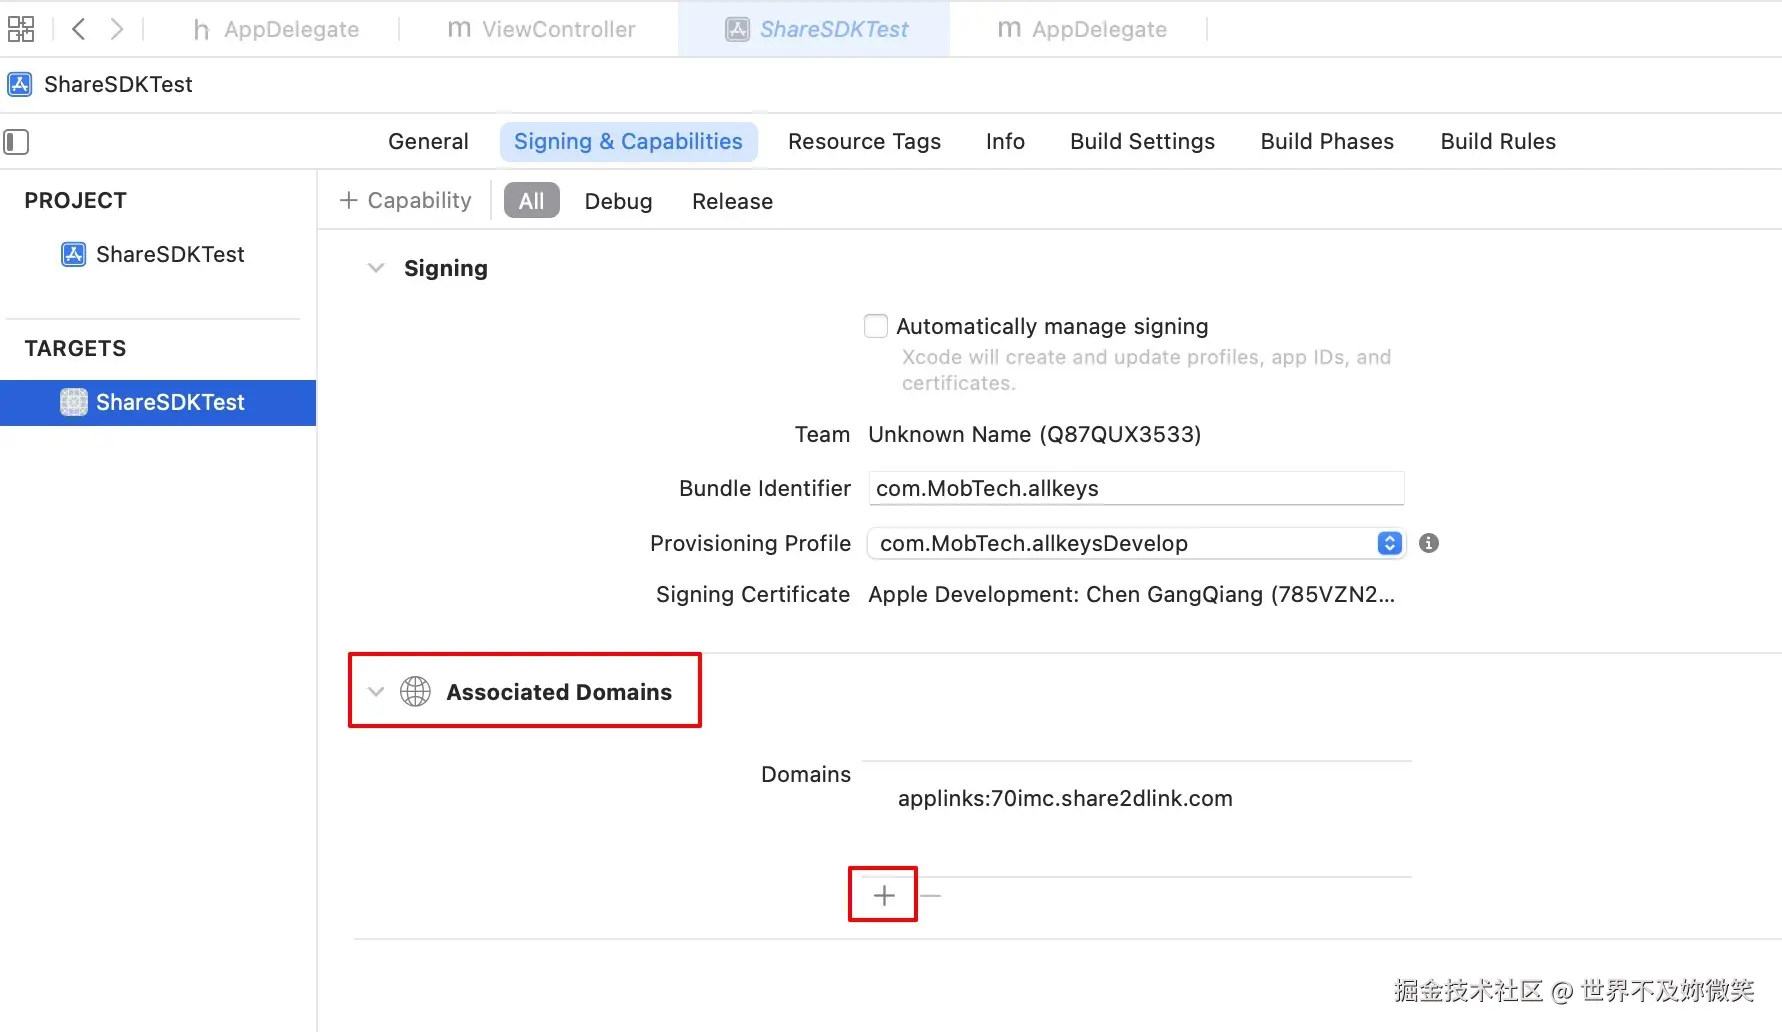Open the Build Settings tab
Viewport: 1782px width, 1032px height.
[1142, 142]
